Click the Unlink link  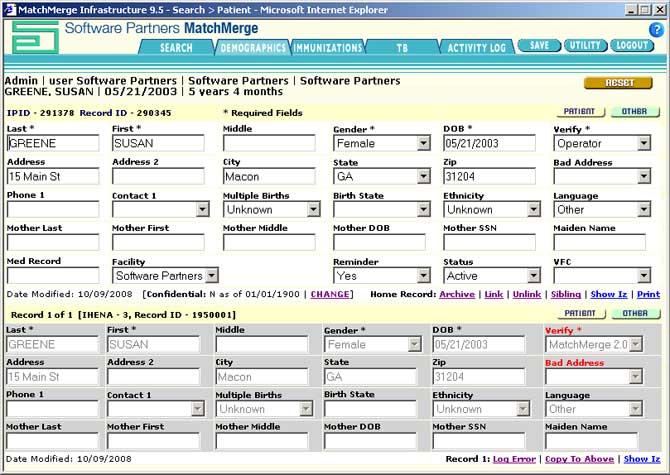[527, 294]
